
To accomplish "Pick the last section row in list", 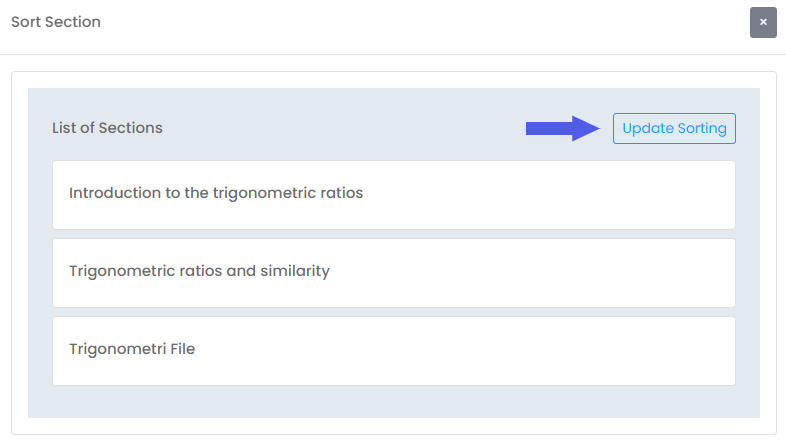I will (x=393, y=350).
